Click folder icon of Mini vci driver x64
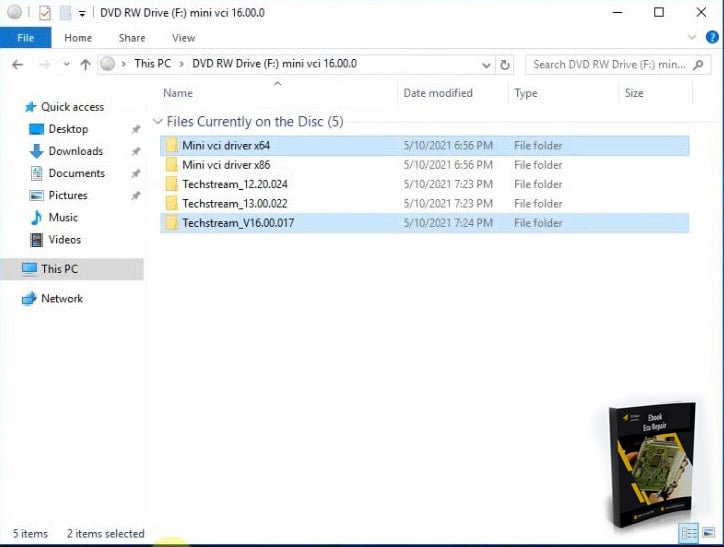Viewport: 724px width, 547px height. click(x=171, y=145)
